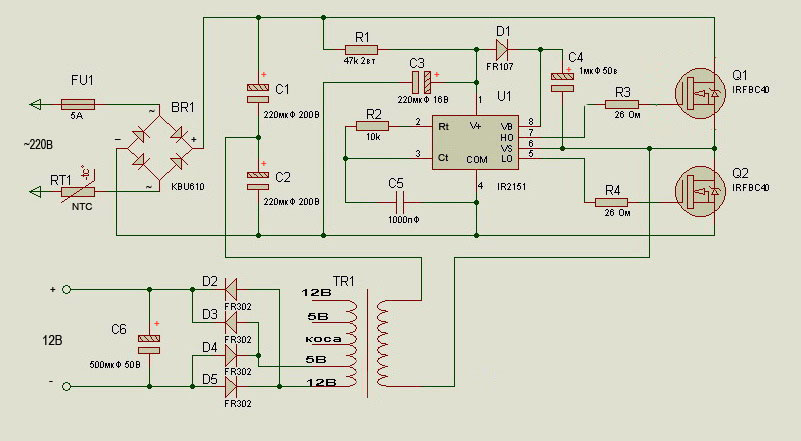
Task: Click resistor R3 26 Ом
Action: pyautogui.click(x=622, y=104)
